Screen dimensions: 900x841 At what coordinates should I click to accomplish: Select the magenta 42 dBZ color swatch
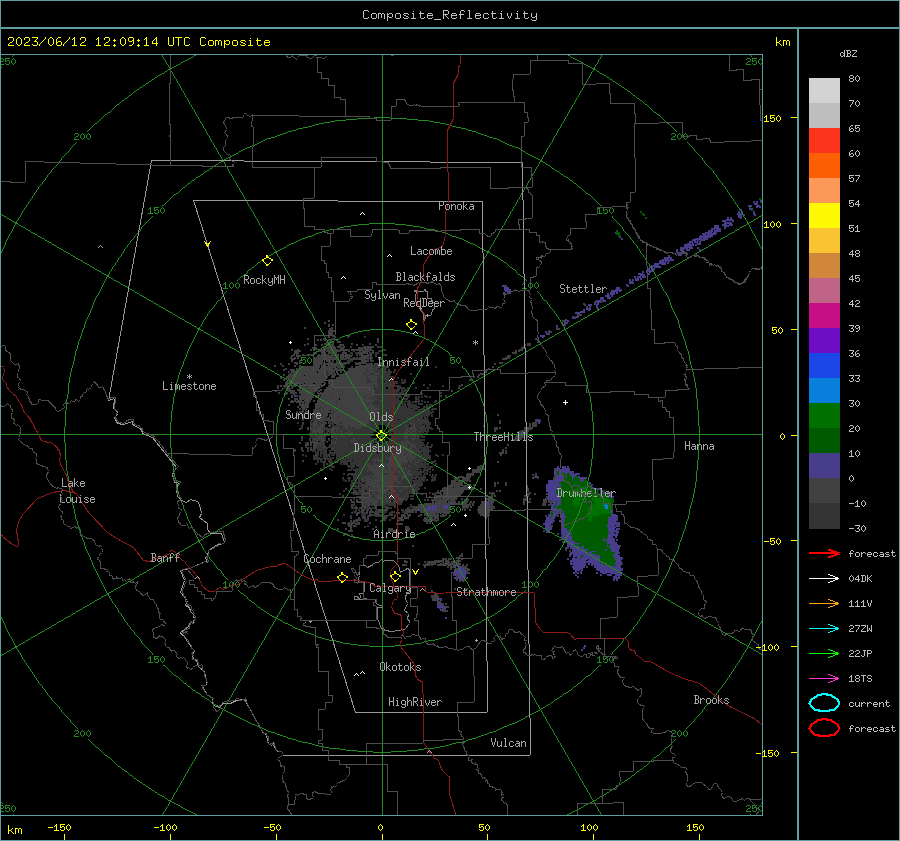pos(824,315)
